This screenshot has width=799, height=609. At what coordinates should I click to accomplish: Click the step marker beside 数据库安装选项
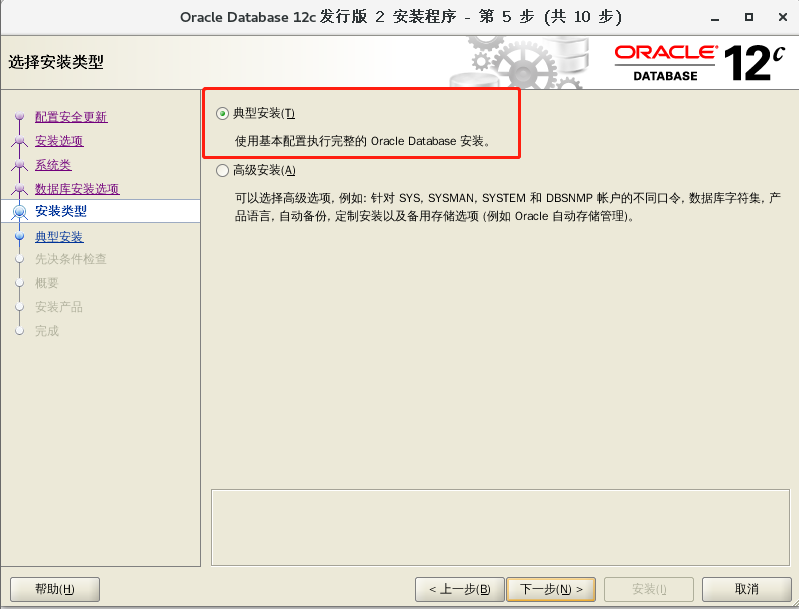coord(19,189)
